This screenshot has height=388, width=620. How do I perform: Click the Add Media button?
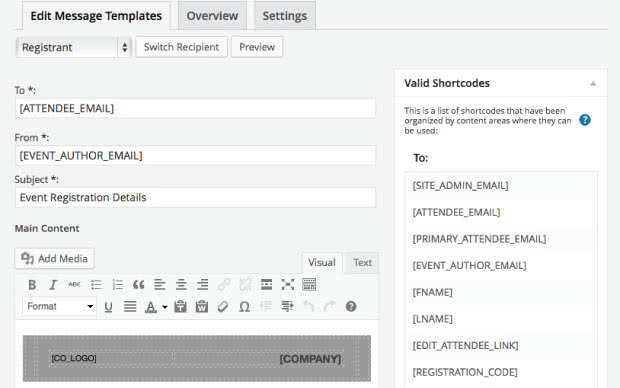[55, 259]
